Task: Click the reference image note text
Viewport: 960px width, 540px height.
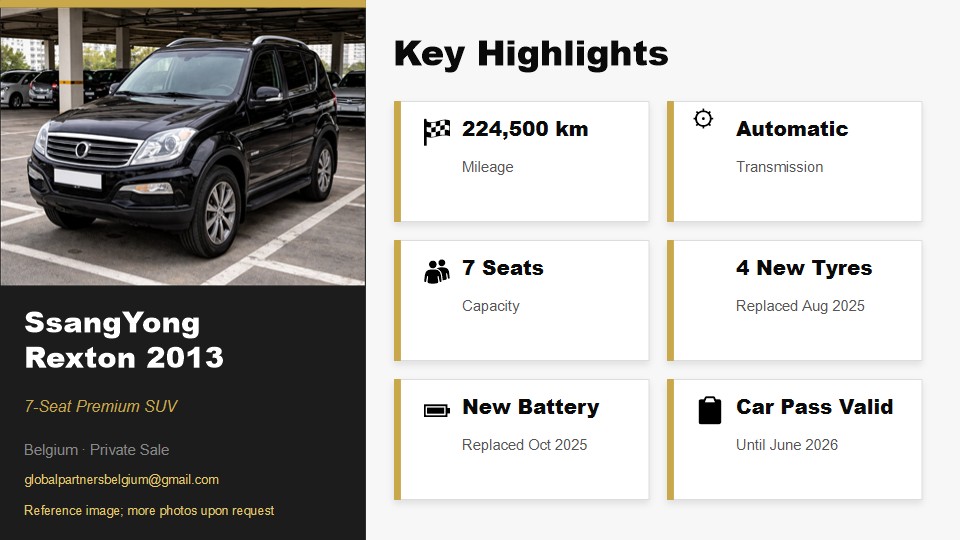Action: (x=149, y=511)
